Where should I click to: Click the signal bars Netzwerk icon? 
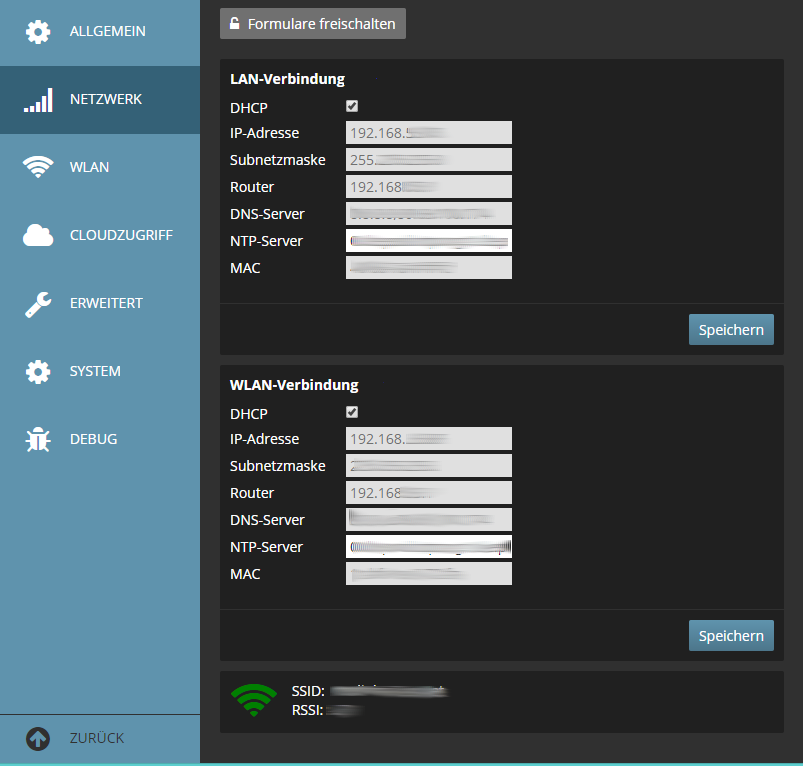coord(38,100)
